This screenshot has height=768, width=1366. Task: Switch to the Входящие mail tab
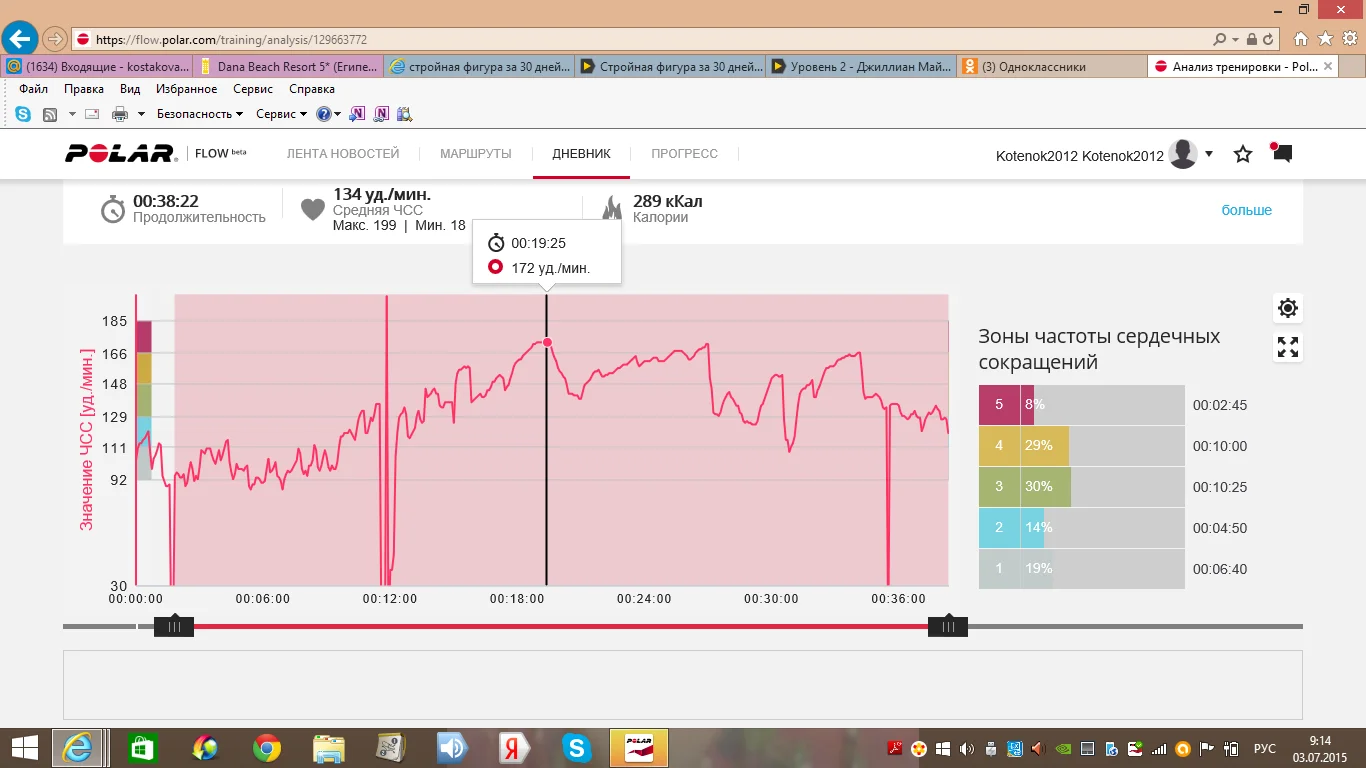click(x=97, y=67)
